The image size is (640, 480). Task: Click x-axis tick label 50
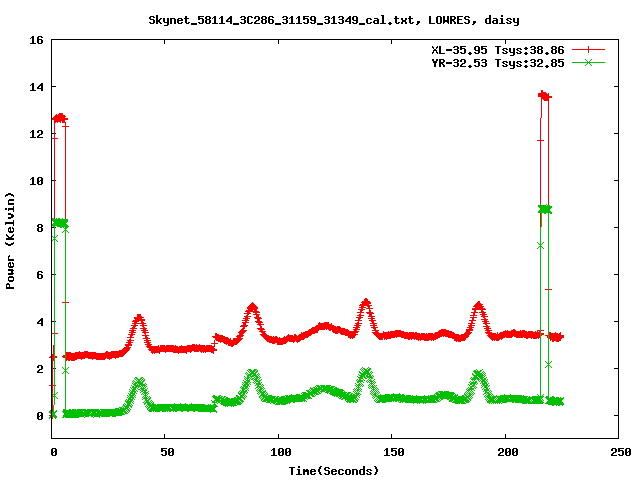[167, 452]
